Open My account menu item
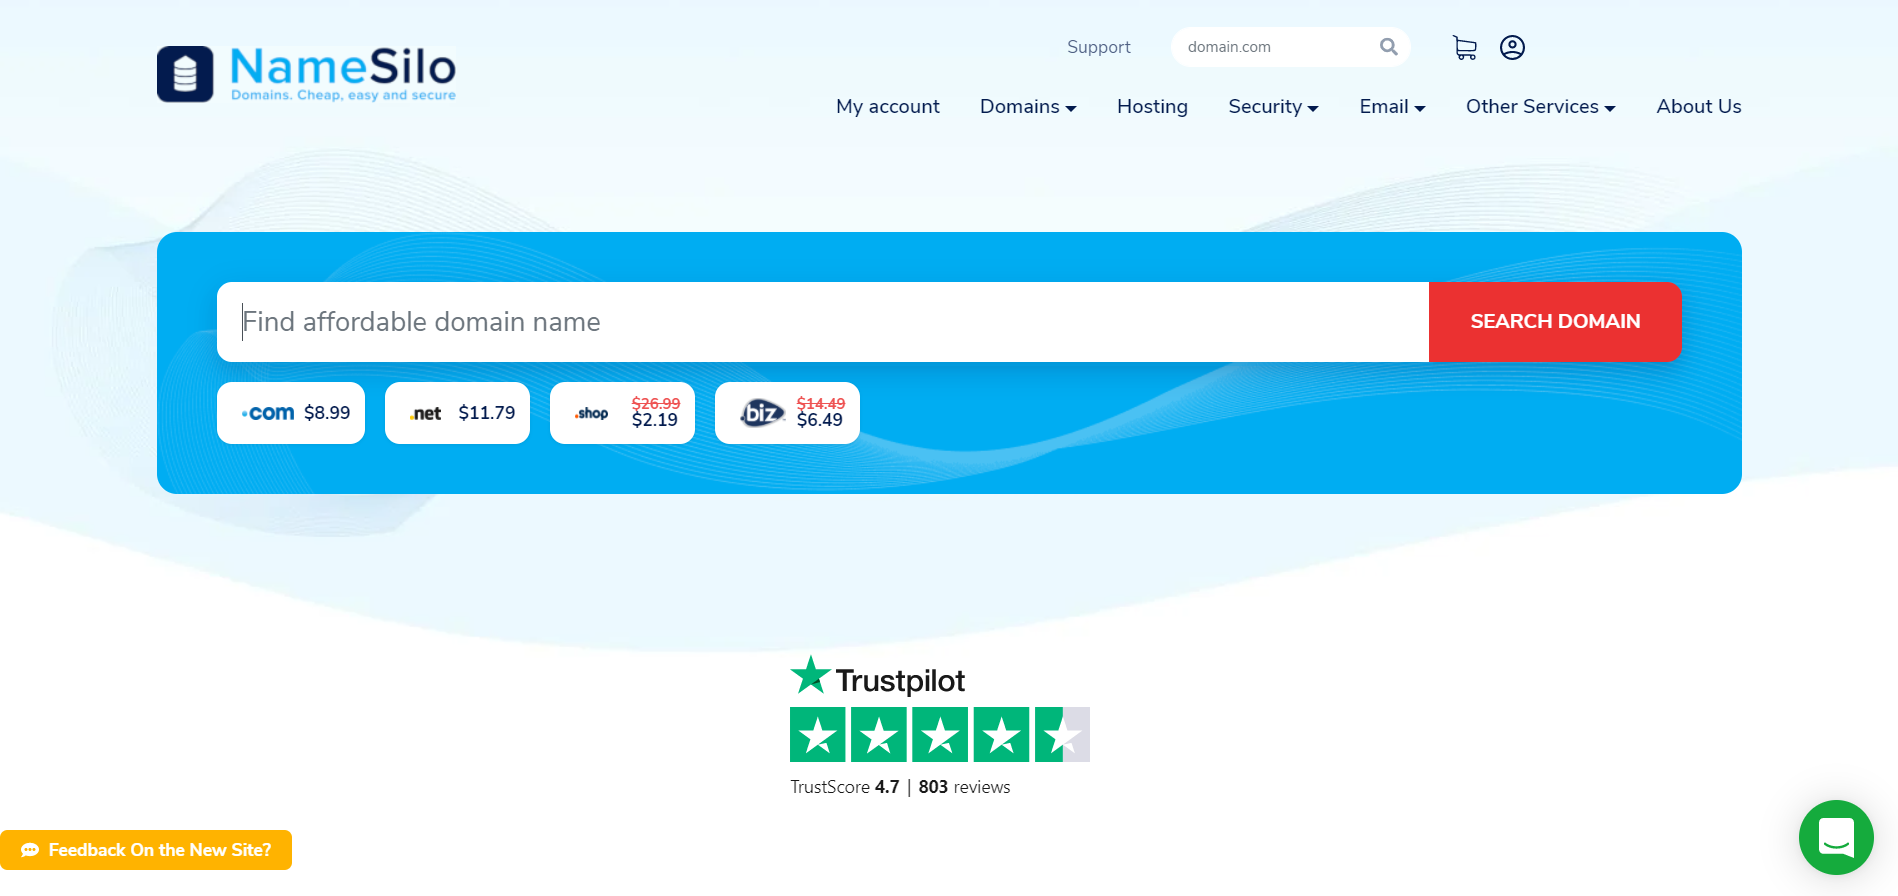Viewport: 1898px width, 896px height. [x=888, y=106]
